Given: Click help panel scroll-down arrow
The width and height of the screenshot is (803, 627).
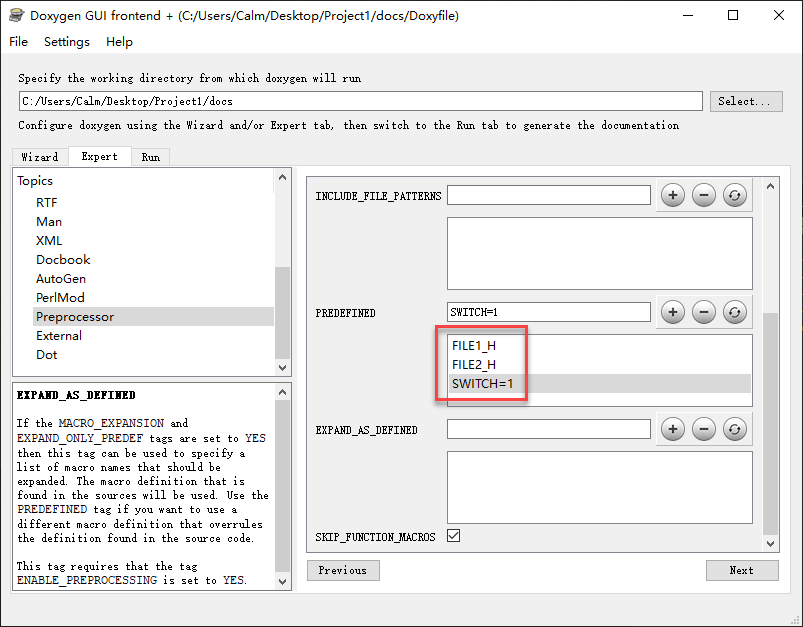Looking at the screenshot, I should coord(282,581).
